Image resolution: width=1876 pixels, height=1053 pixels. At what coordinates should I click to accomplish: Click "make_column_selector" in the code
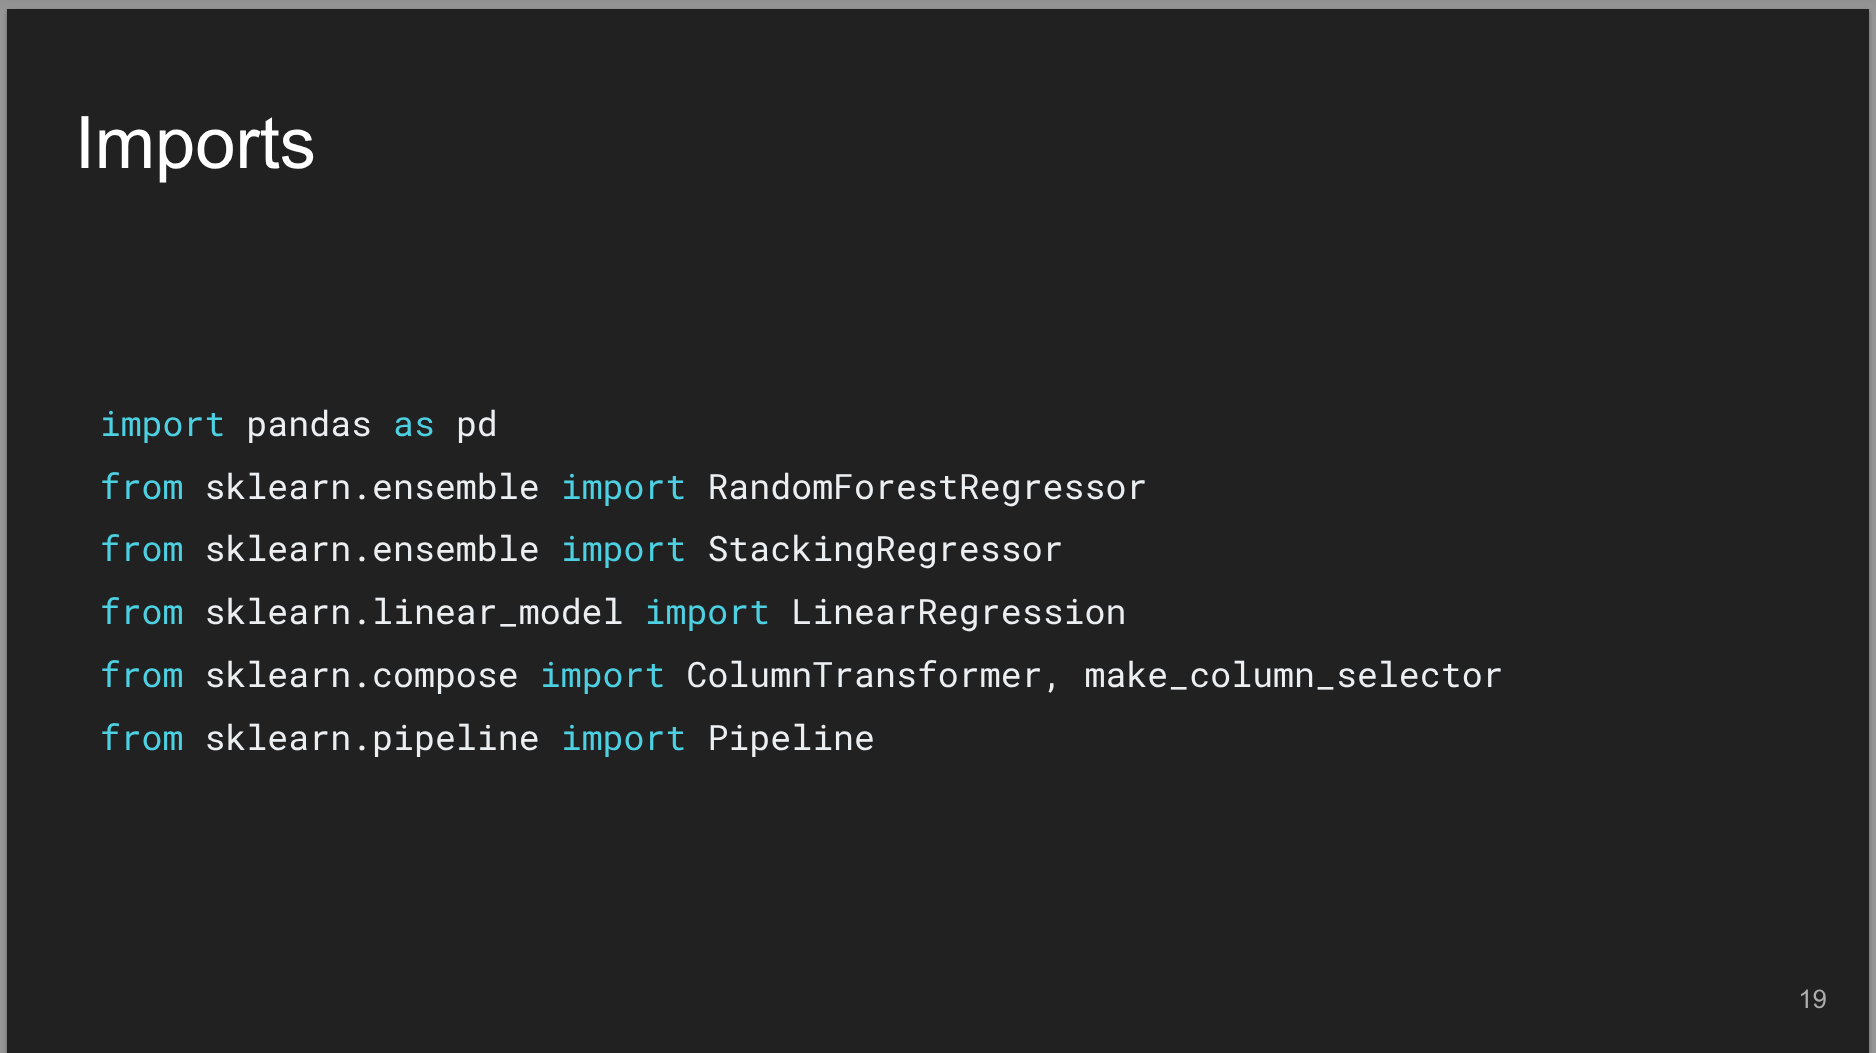(x=1292, y=676)
